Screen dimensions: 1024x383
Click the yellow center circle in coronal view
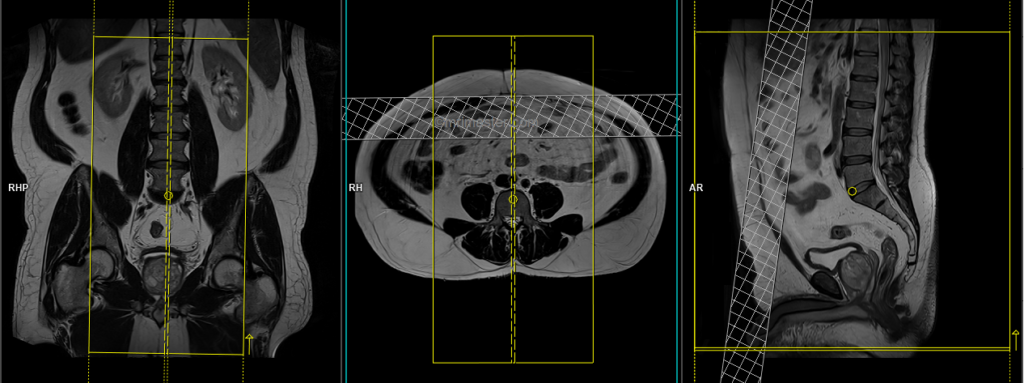coord(168,195)
